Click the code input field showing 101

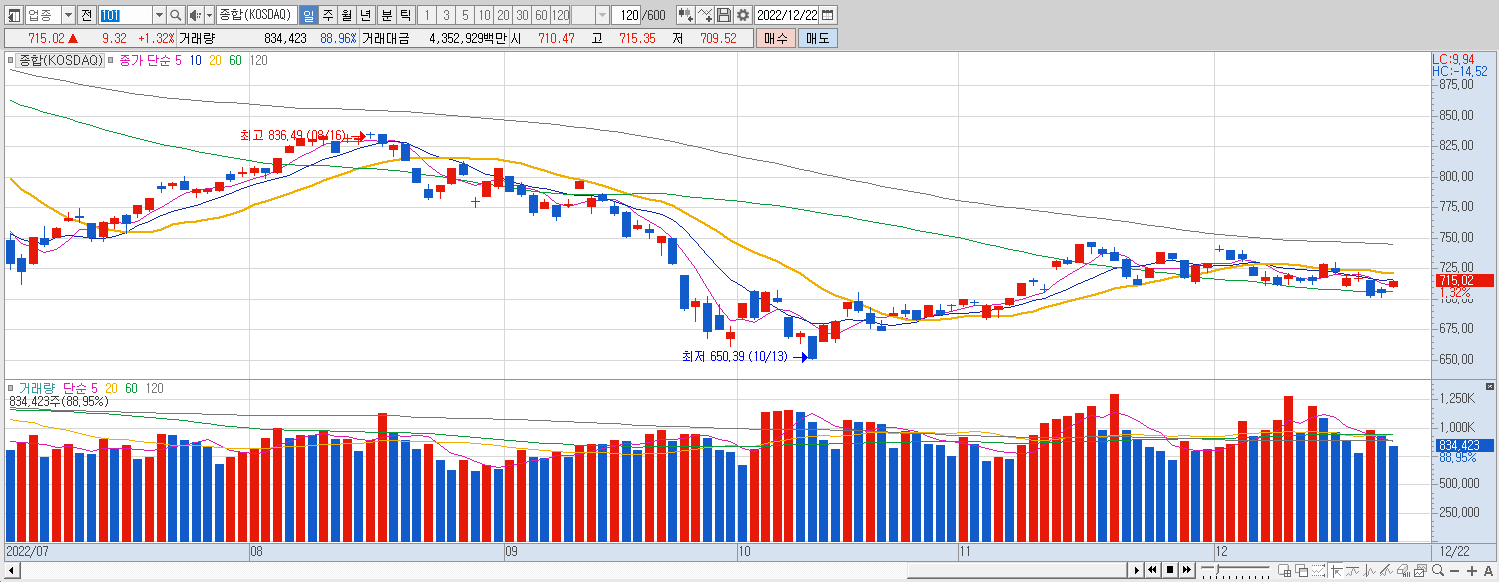click(125, 15)
